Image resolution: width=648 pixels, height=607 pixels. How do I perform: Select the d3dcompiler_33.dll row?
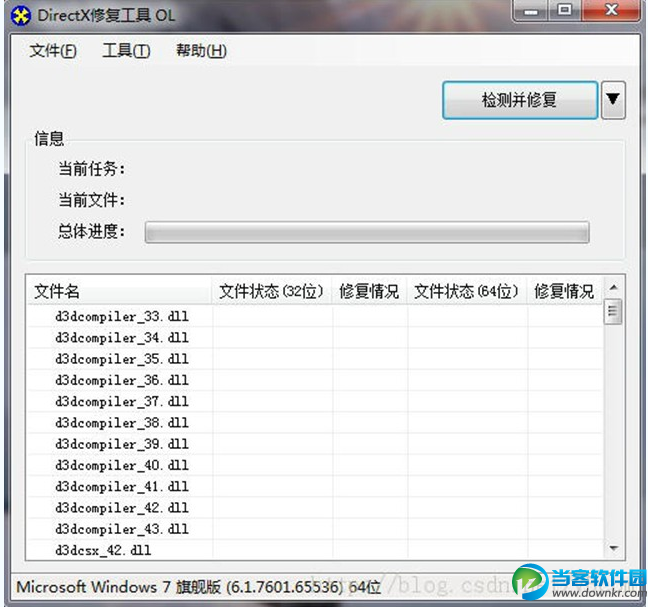(315, 317)
